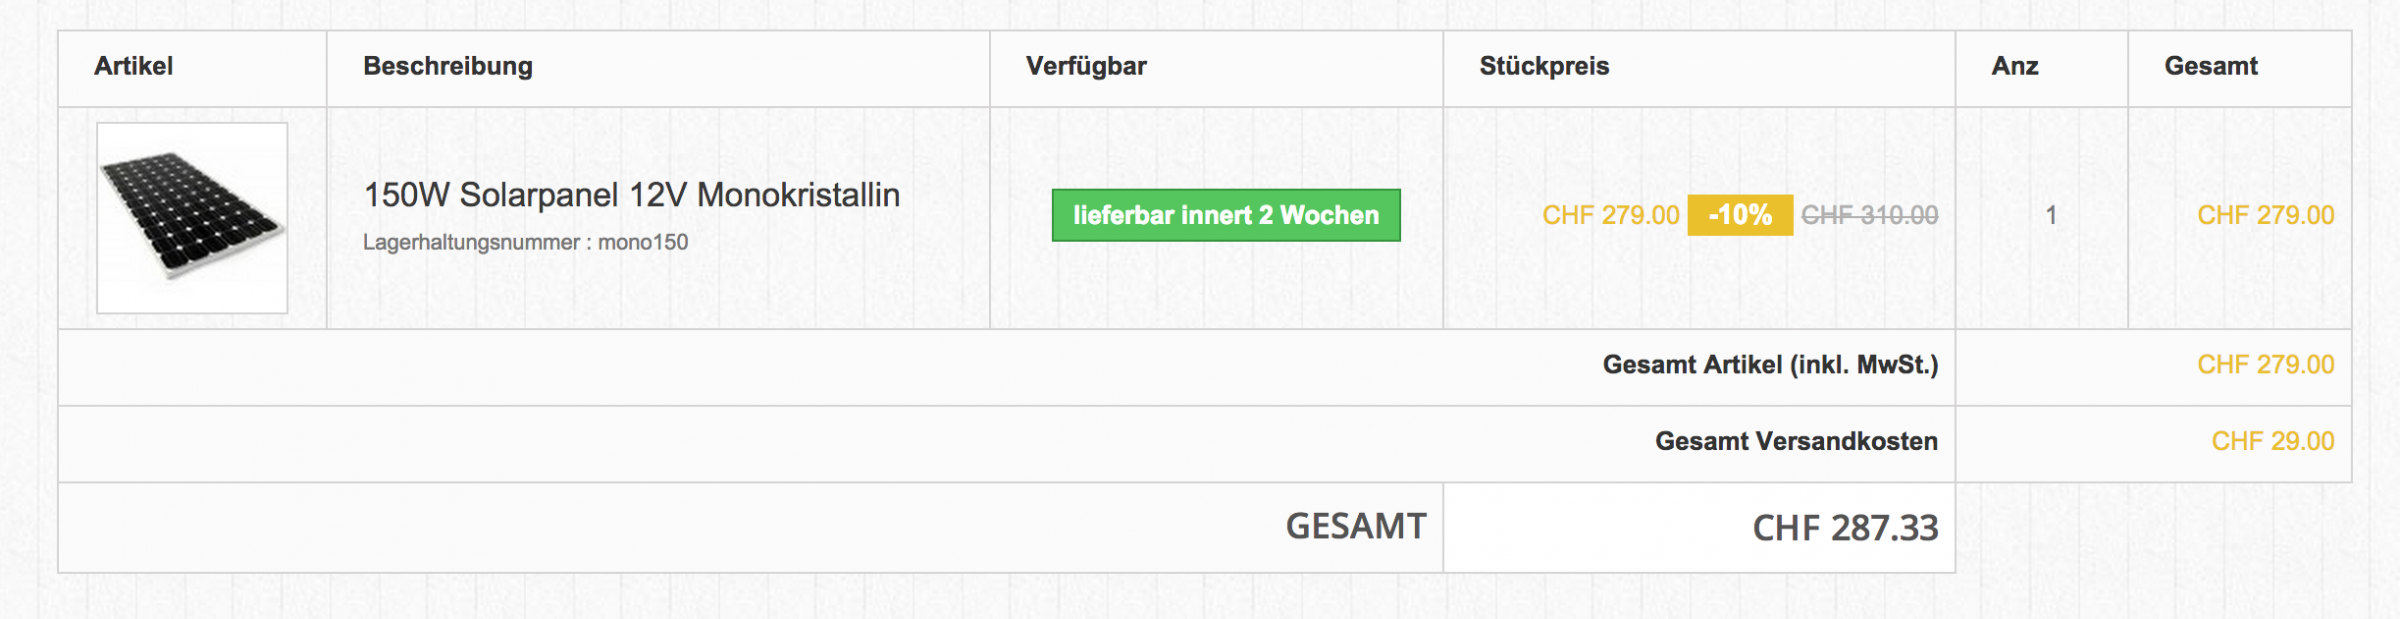The image size is (2400, 619).
Task: Click the shipping cost value CHF 29.00
Action: [x=2273, y=441]
